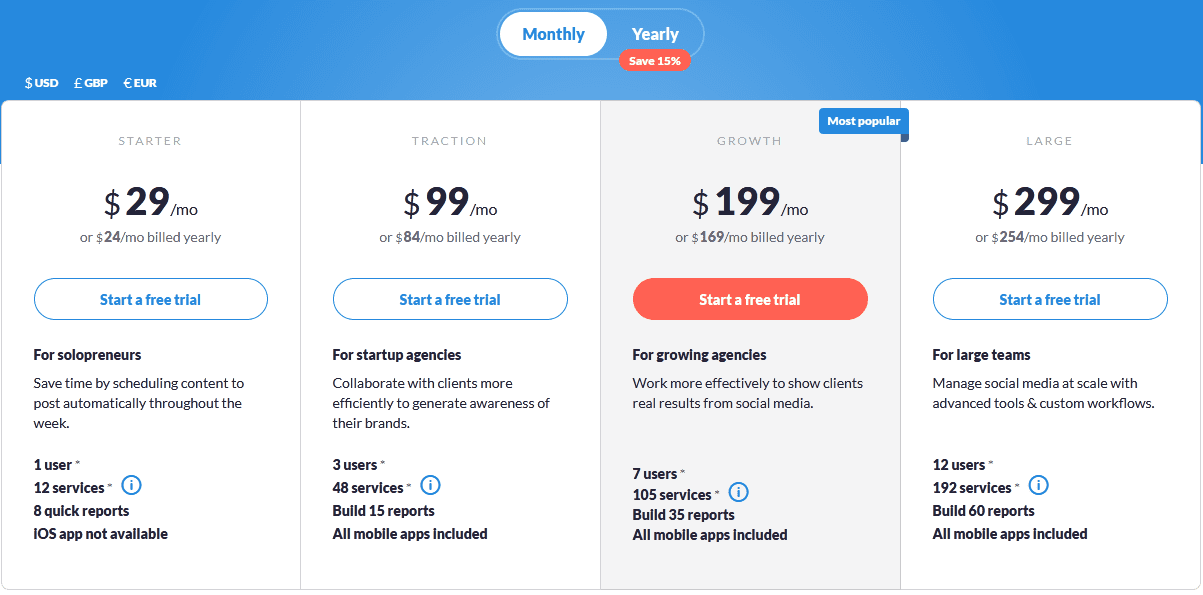View info about Growth's 105 services
The height and width of the screenshot is (595, 1203).
coord(738,492)
